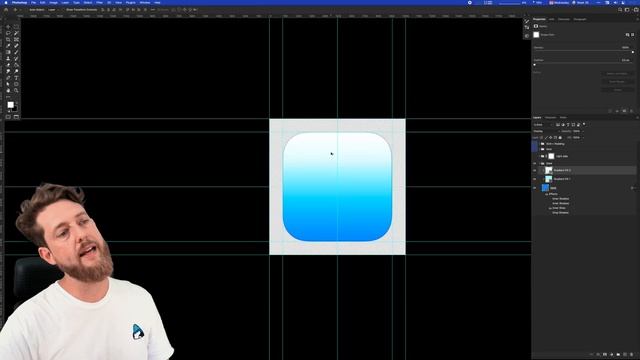This screenshot has width=640, height=360.
Task: Select the Zoom magnifier tool
Action: pos(16,91)
